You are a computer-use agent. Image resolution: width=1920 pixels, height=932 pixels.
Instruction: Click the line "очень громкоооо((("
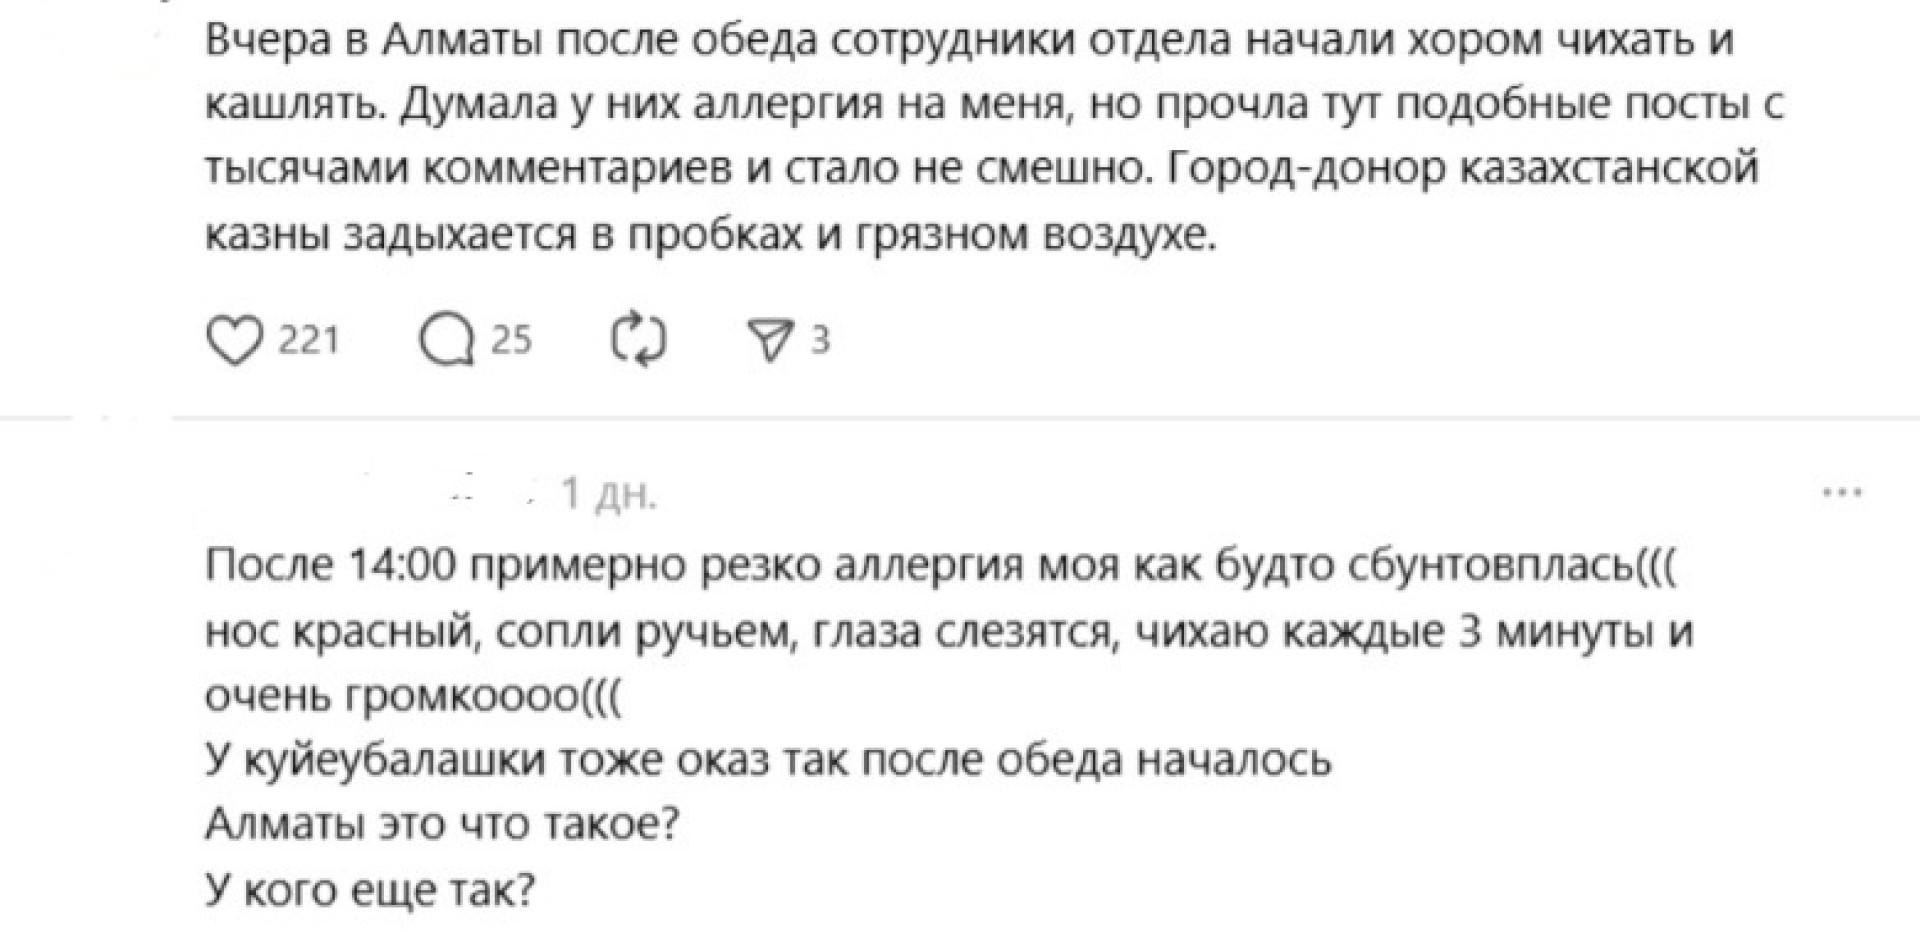point(413,696)
